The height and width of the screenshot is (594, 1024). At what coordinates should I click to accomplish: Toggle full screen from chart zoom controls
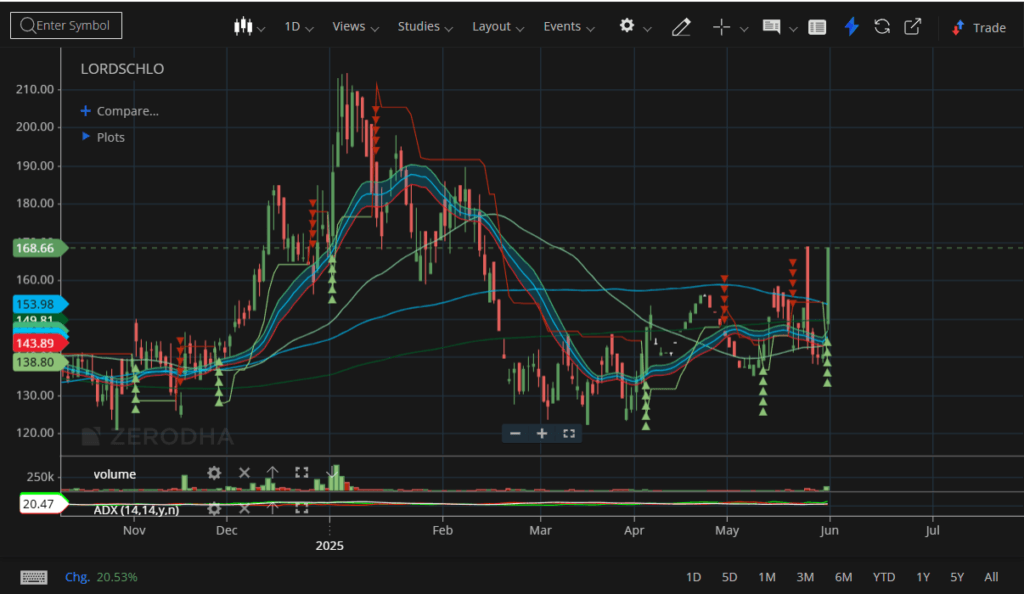(x=568, y=433)
